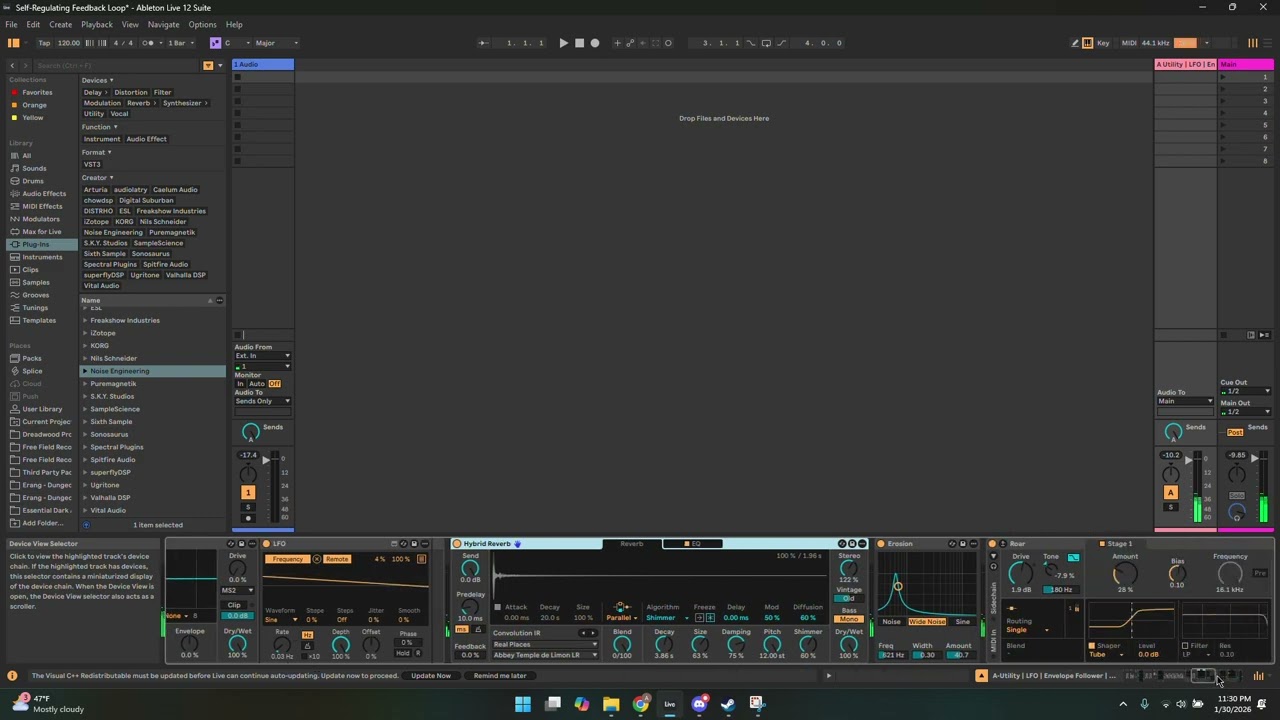
Task: Open the Playback menu
Action: pos(97,24)
